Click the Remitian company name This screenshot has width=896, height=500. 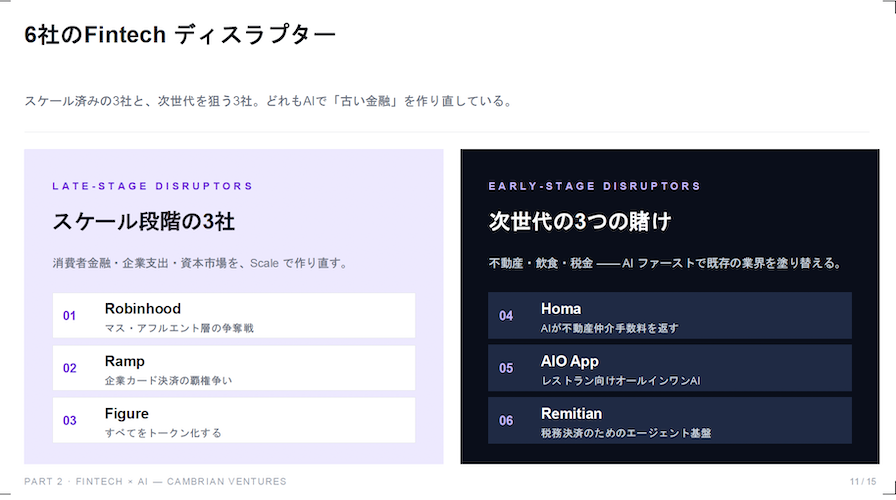click(571, 414)
